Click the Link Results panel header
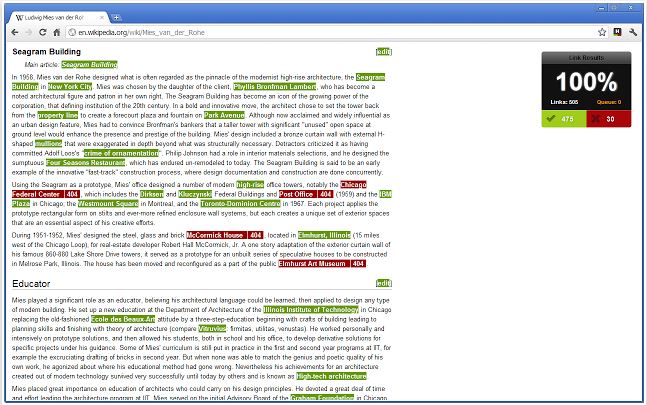647x405 pixels. (x=586, y=58)
